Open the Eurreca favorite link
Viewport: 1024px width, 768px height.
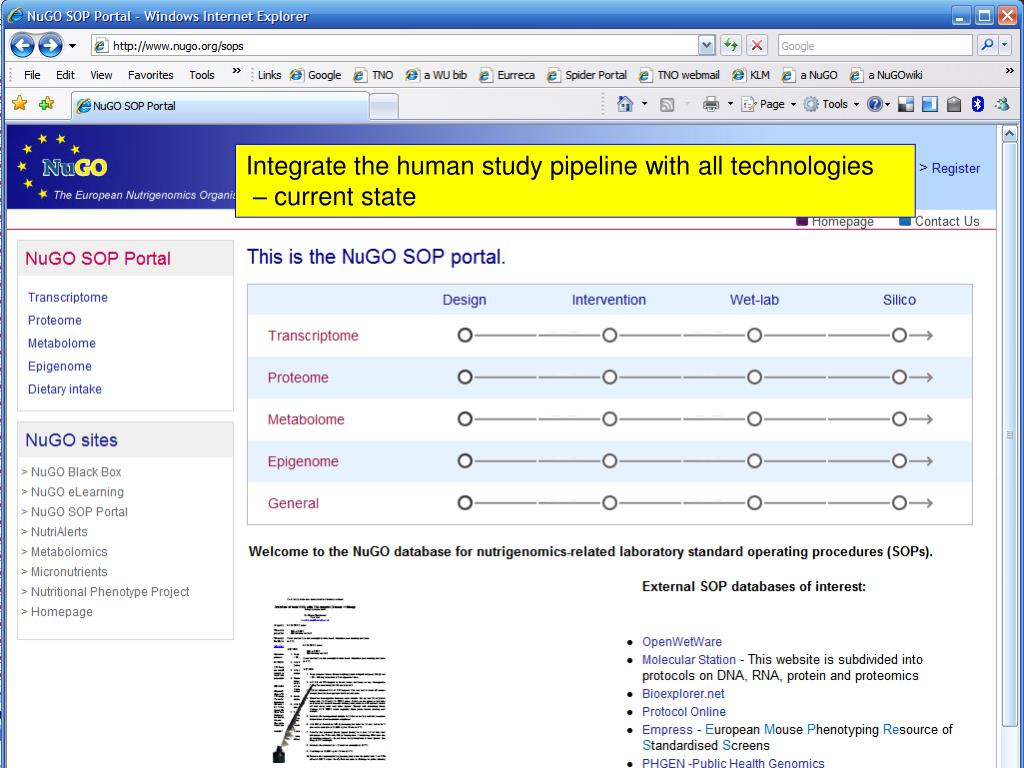507,75
